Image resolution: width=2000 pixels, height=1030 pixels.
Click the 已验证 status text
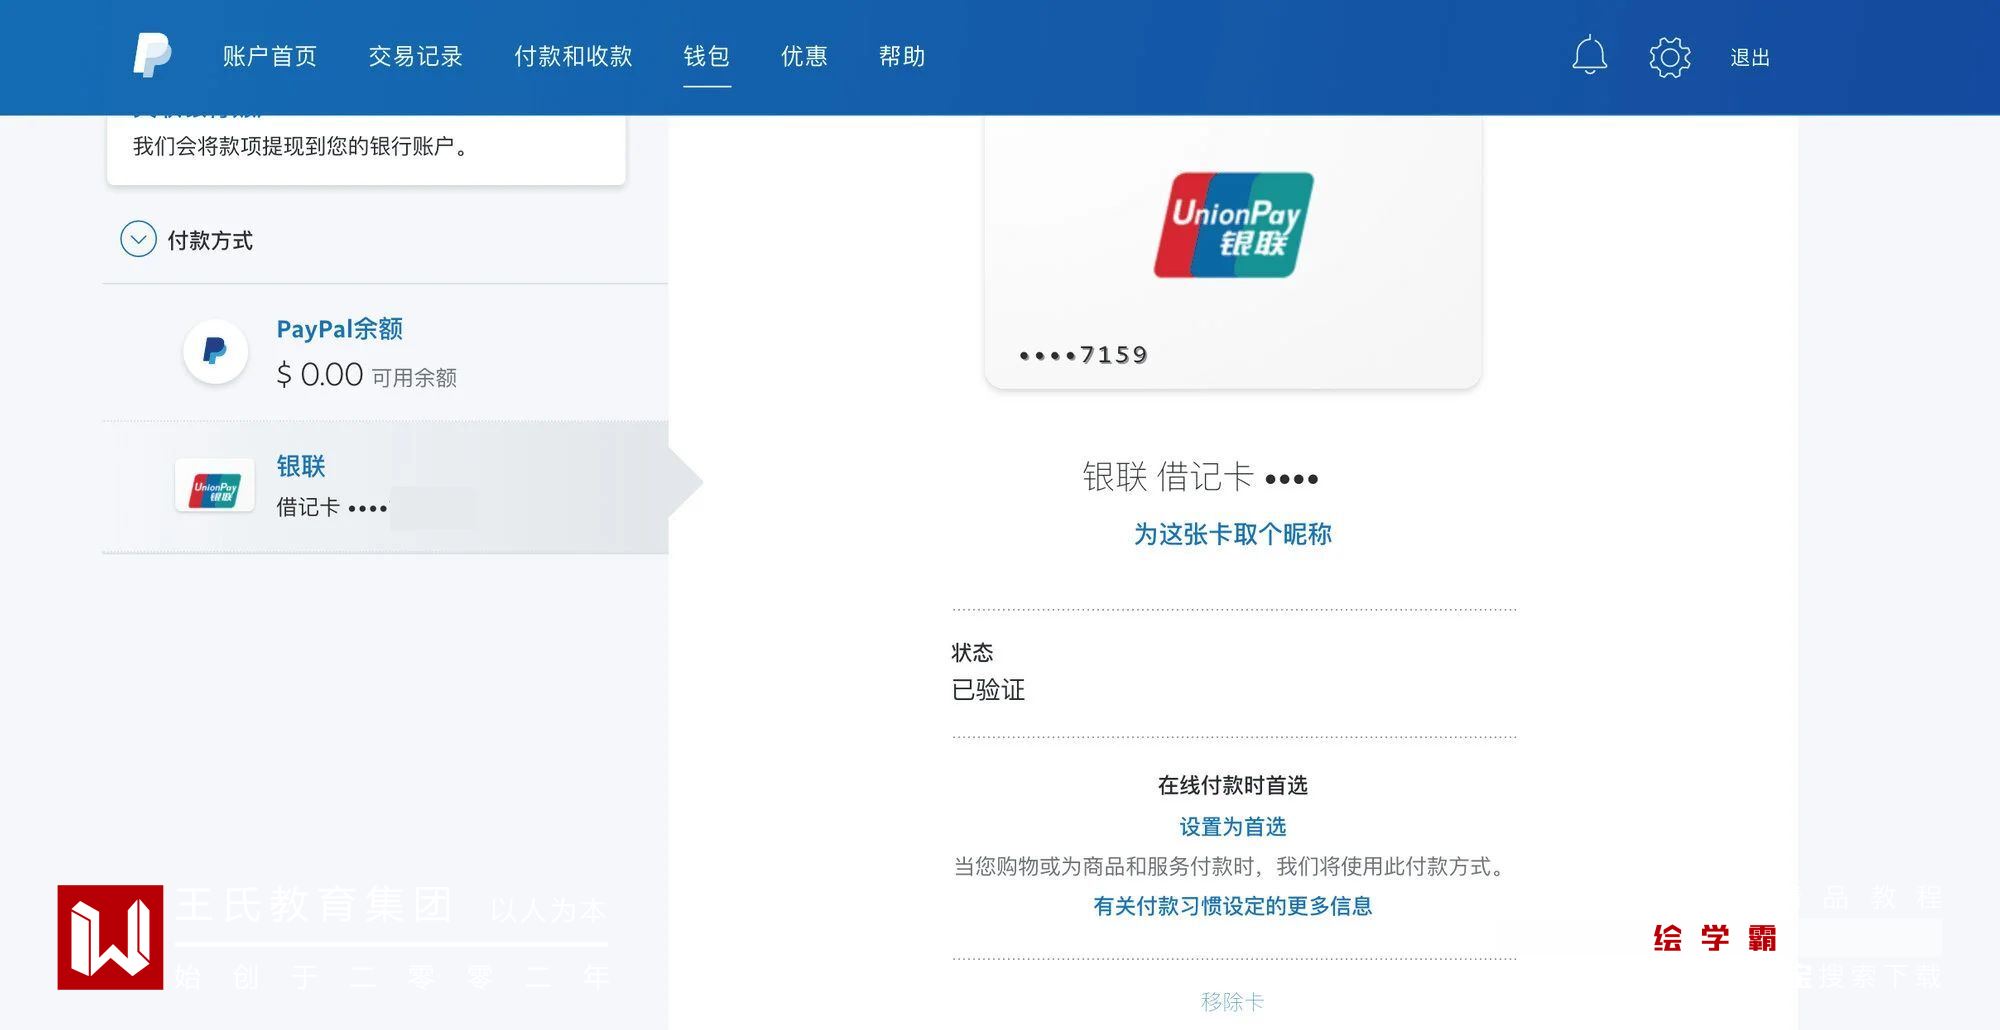coord(988,690)
